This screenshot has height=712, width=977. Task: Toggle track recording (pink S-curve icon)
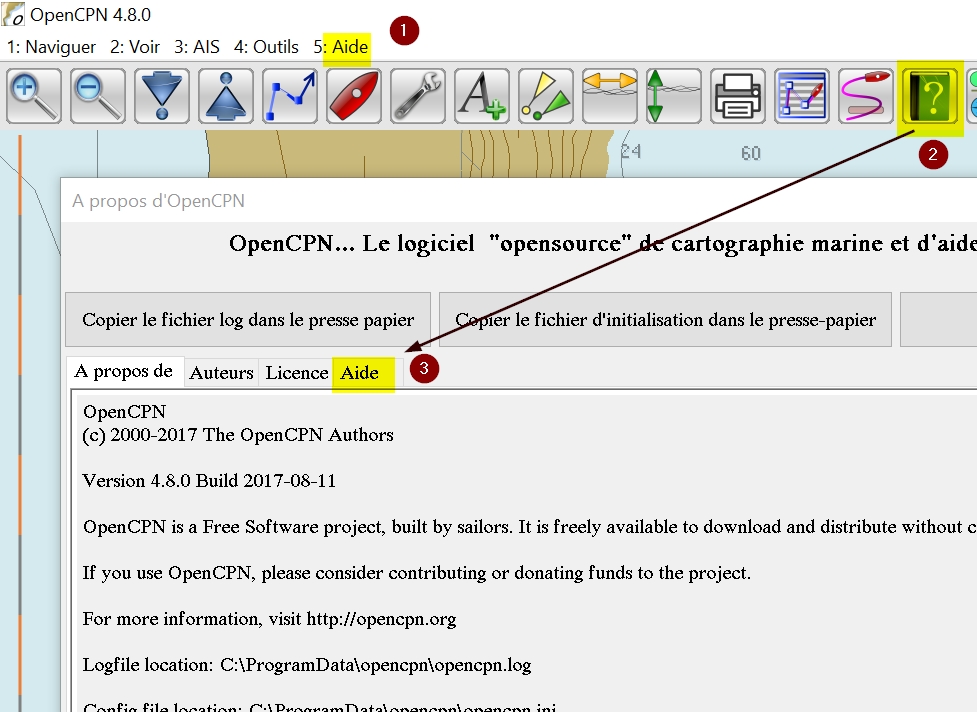coord(866,96)
